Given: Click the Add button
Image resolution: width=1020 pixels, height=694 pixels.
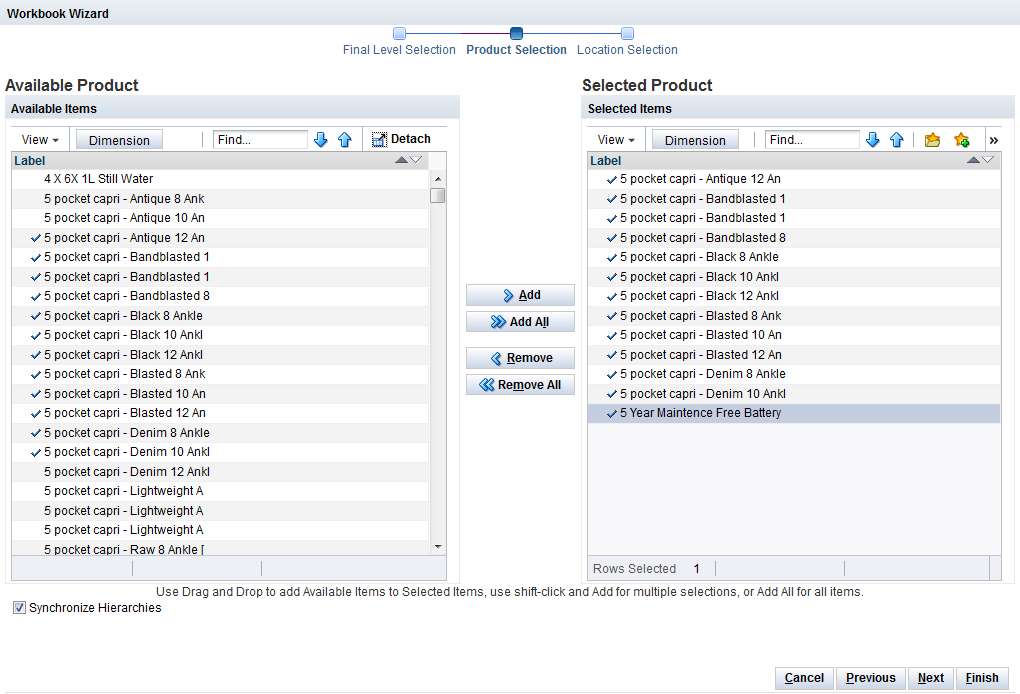Looking at the screenshot, I should pos(520,295).
